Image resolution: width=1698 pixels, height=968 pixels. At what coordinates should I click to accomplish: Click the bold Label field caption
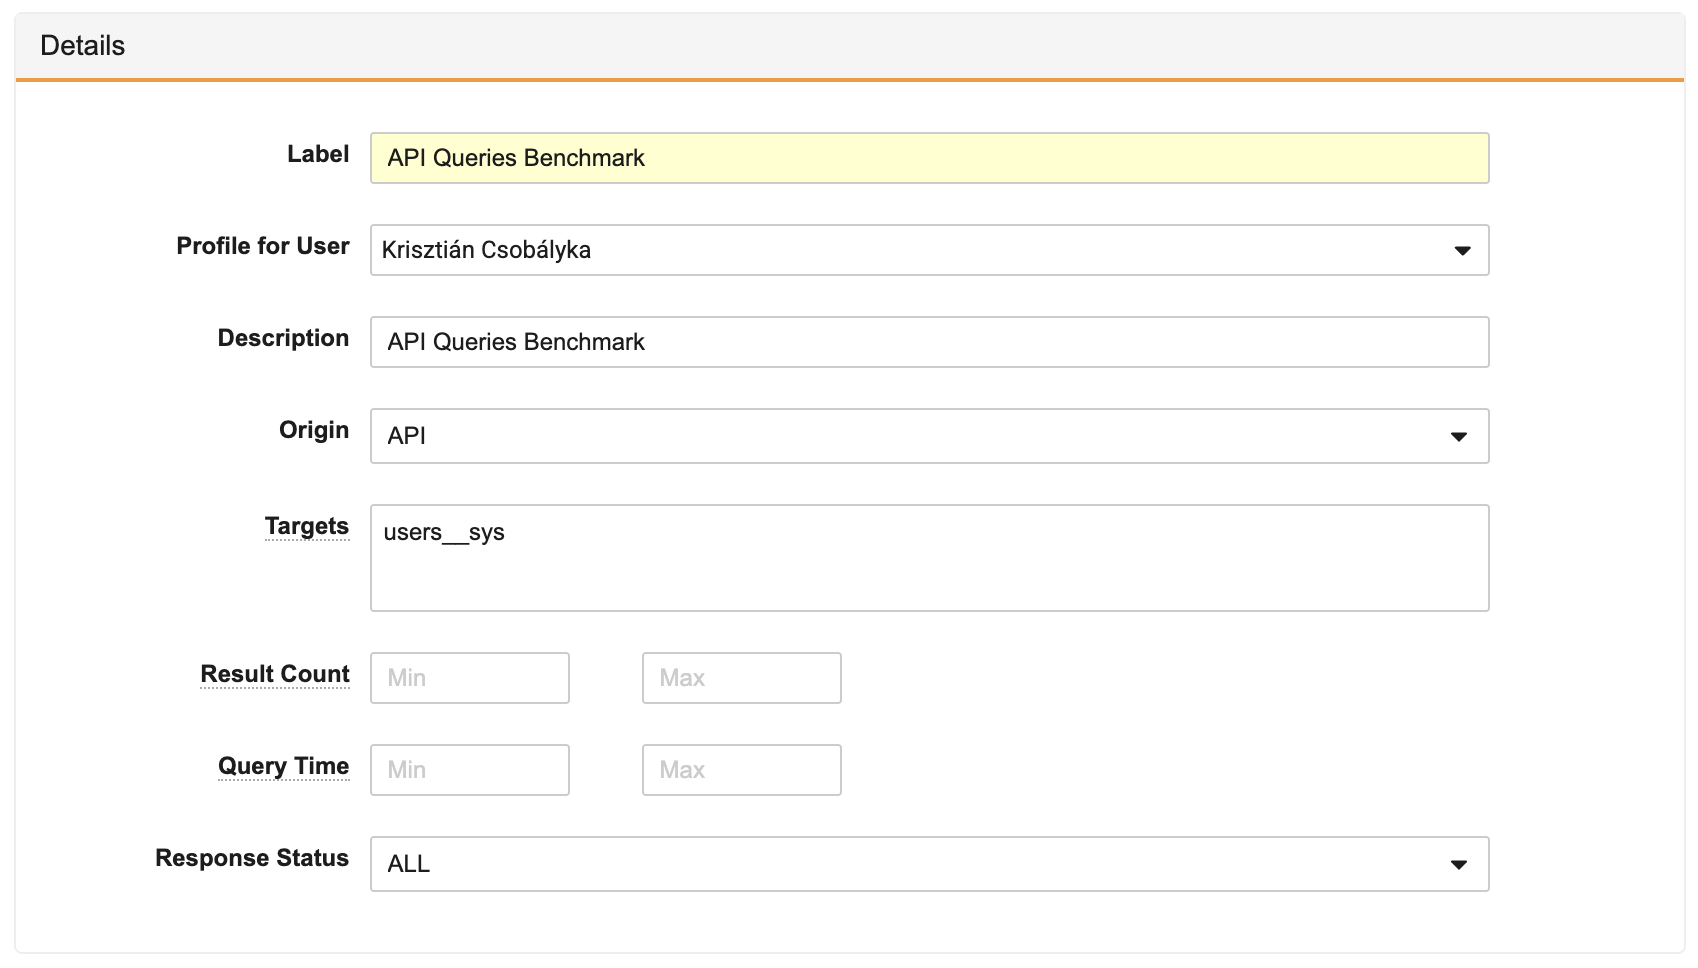(x=318, y=154)
